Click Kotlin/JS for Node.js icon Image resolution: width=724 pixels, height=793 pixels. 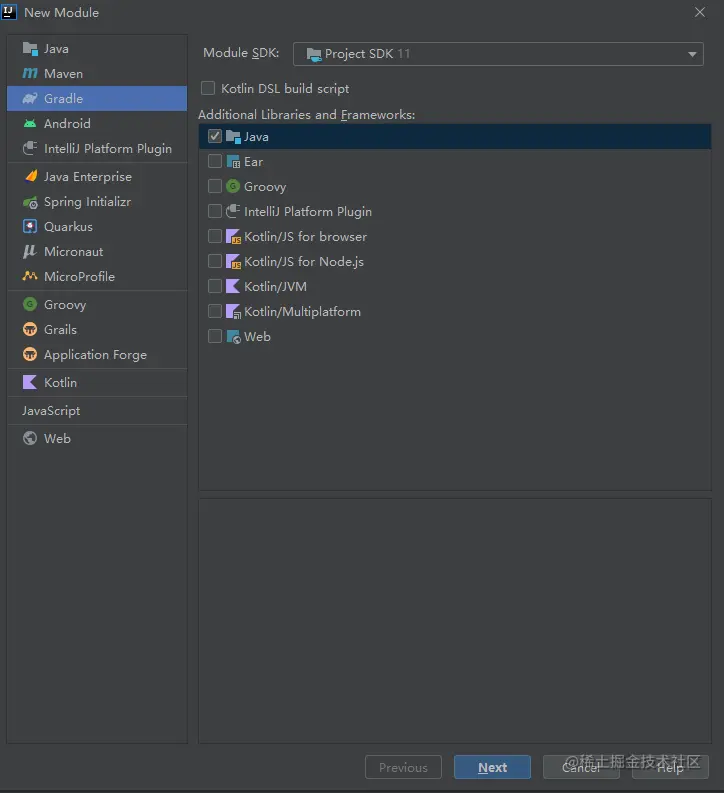click(233, 261)
